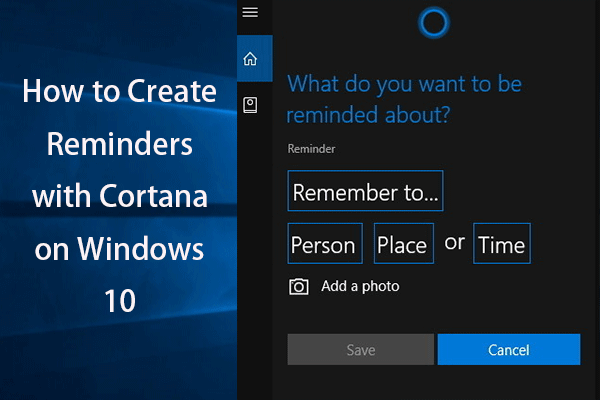Image resolution: width=600 pixels, height=400 pixels.
Task: Click the Cortana circle logo
Action: (434, 23)
